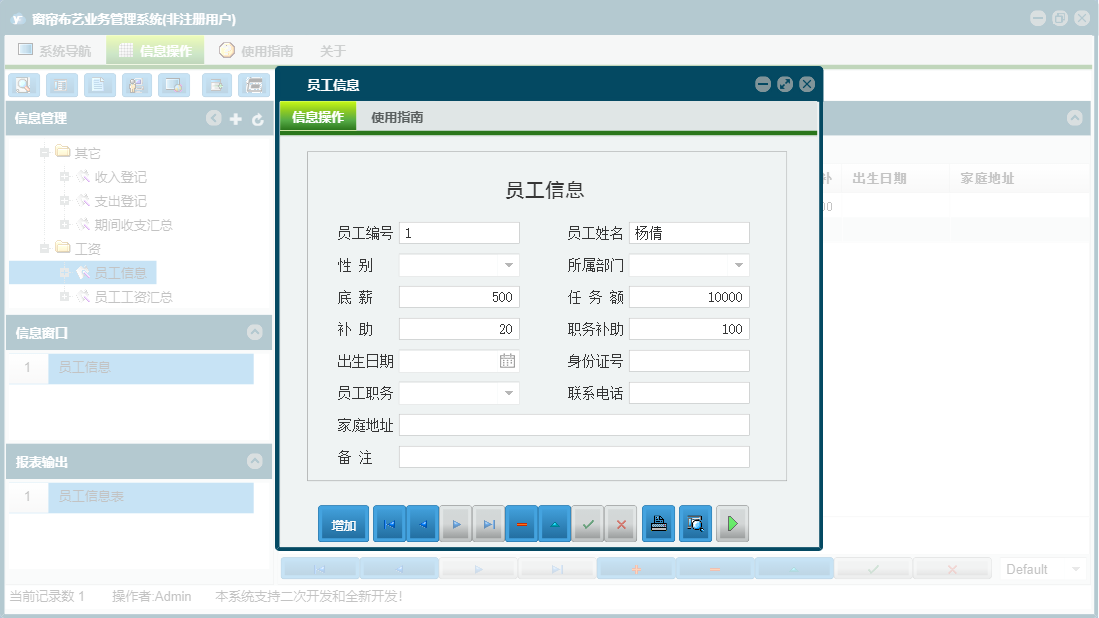Collapse the 信息窗口 panel
The height and width of the screenshot is (618, 1099).
(256, 332)
